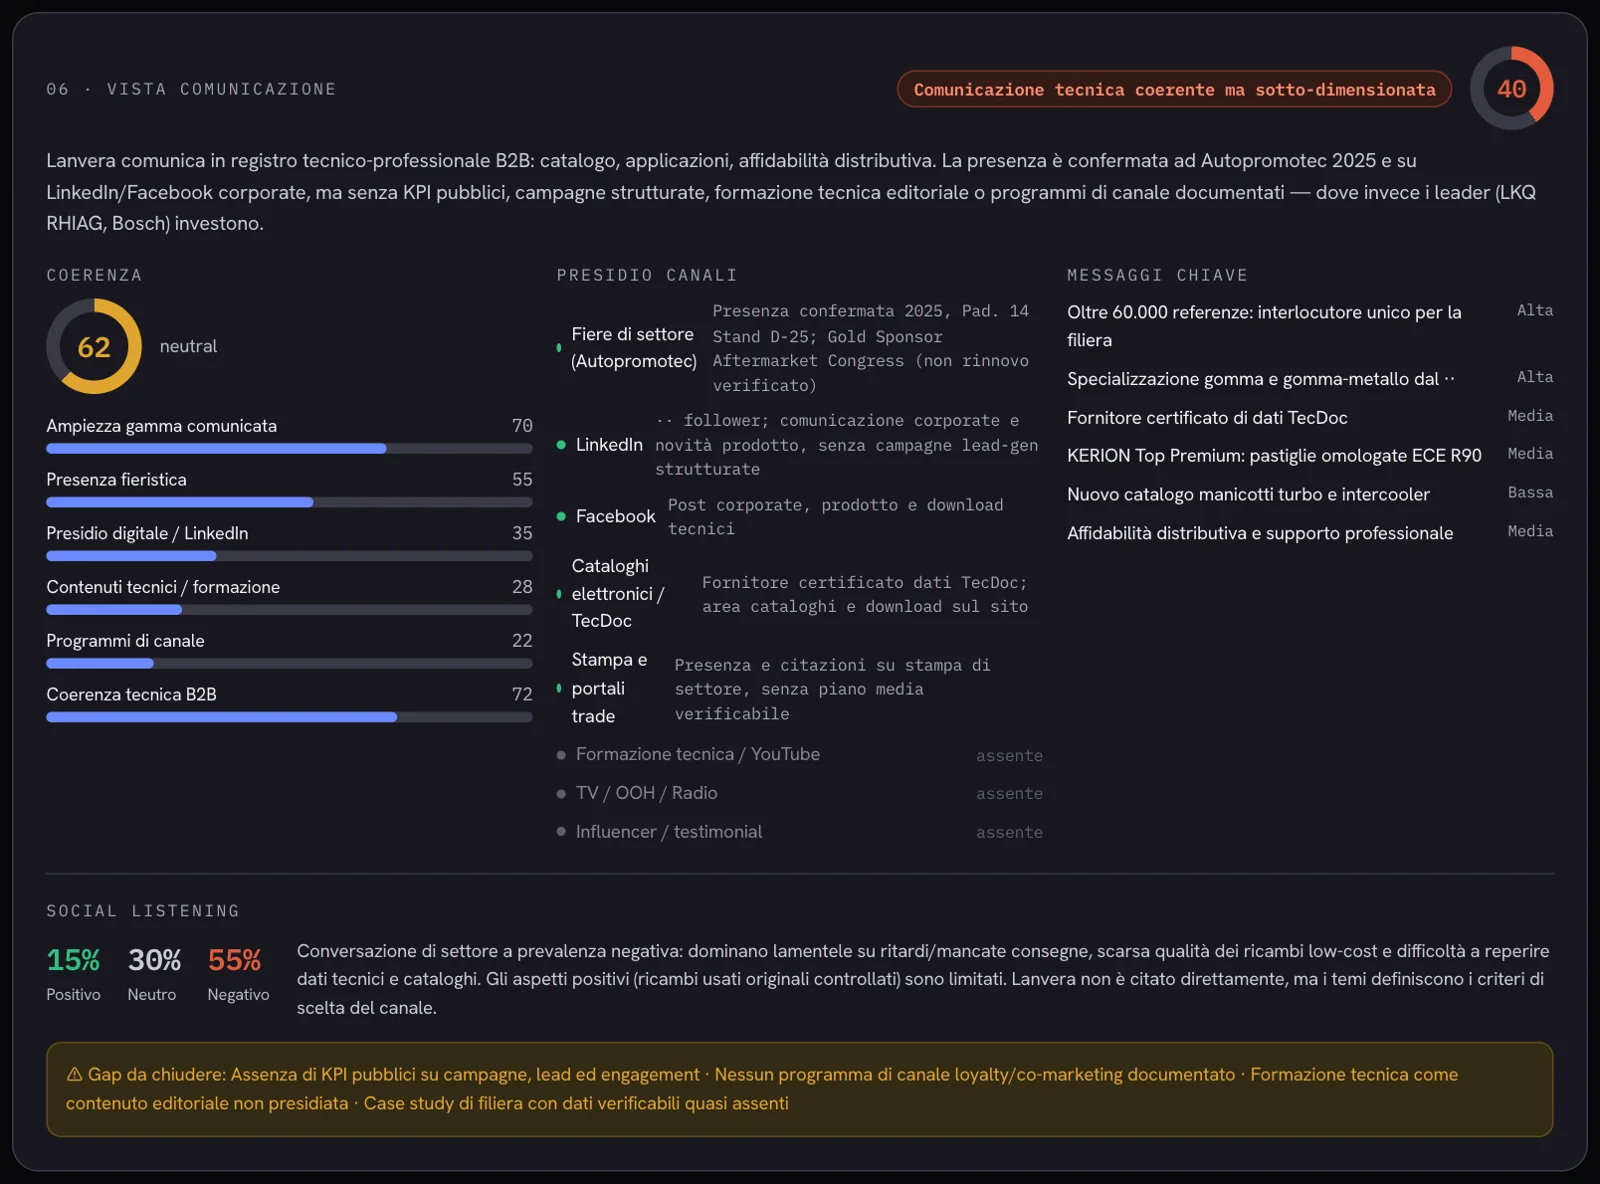Click the 'Gap da chiudere' warning banner text
This screenshot has width=1600, height=1184.
coord(762,1089)
